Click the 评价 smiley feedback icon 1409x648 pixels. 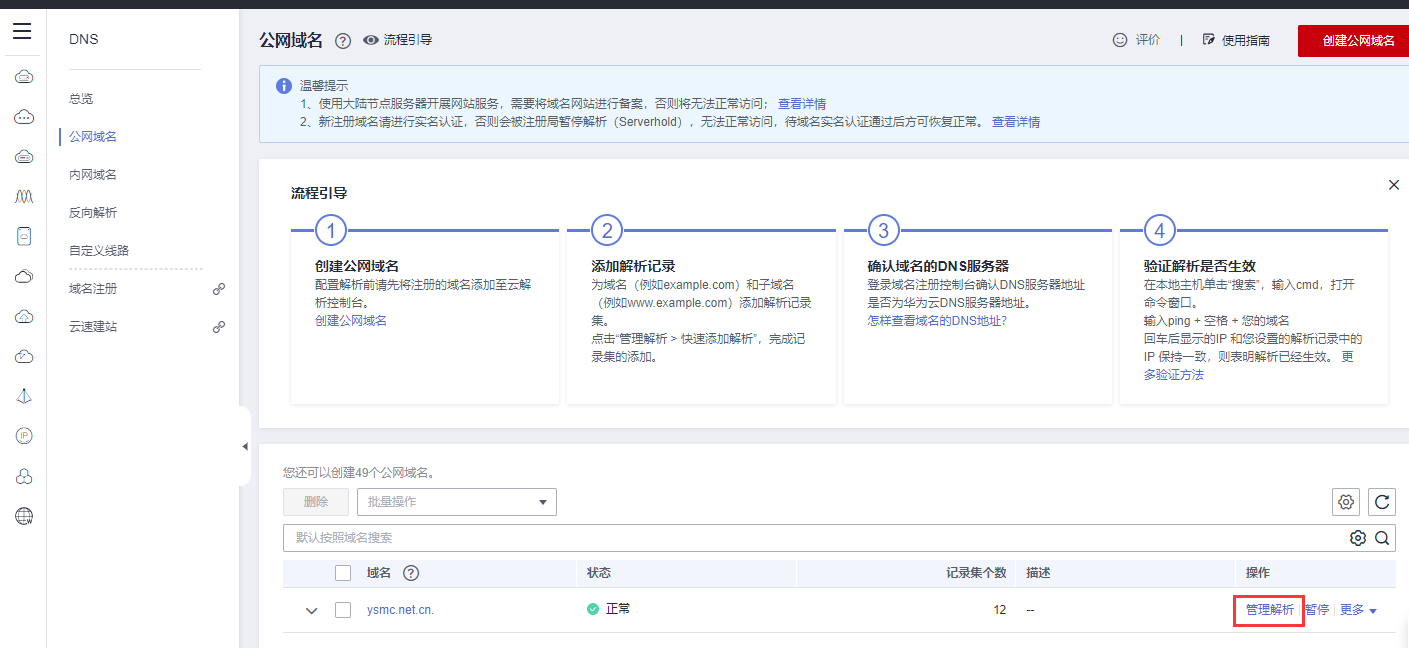tap(1120, 40)
